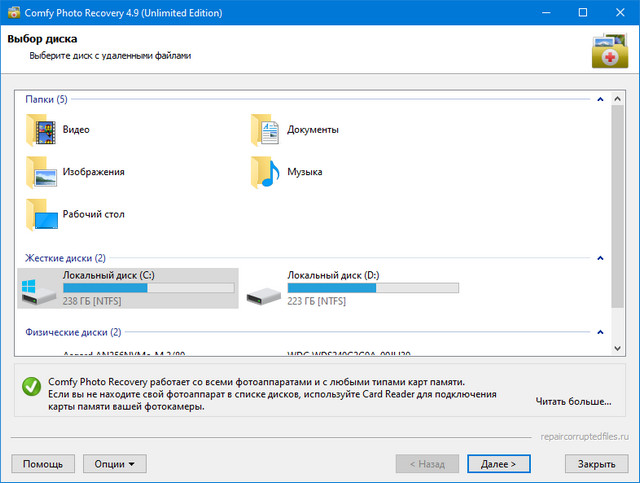Select the Документы folder icon
The height and width of the screenshot is (483, 640).
[265, 130]
